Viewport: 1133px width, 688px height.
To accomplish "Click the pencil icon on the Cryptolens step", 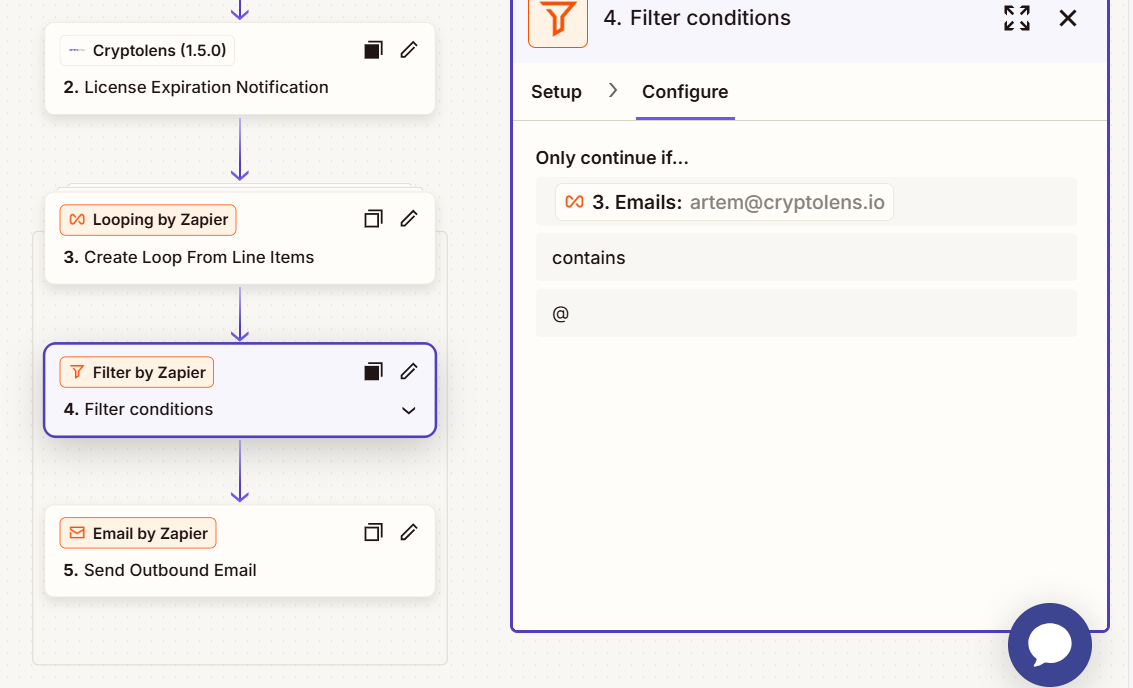I will point(409,50).
